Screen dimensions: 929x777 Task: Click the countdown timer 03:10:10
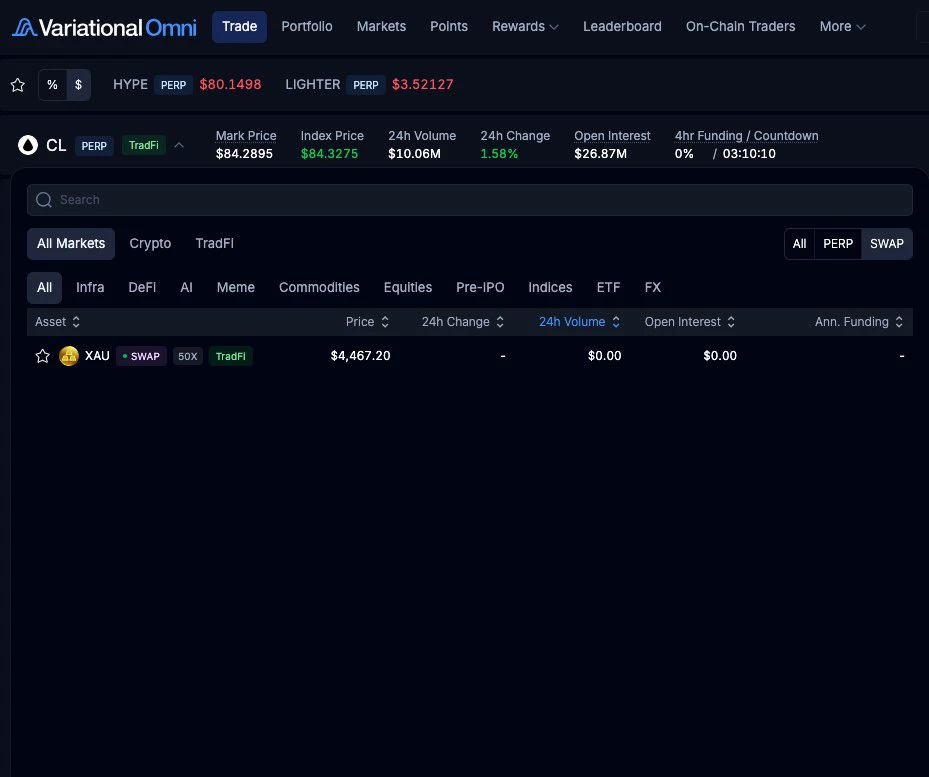pyautogui.click(x=749, y=154)
